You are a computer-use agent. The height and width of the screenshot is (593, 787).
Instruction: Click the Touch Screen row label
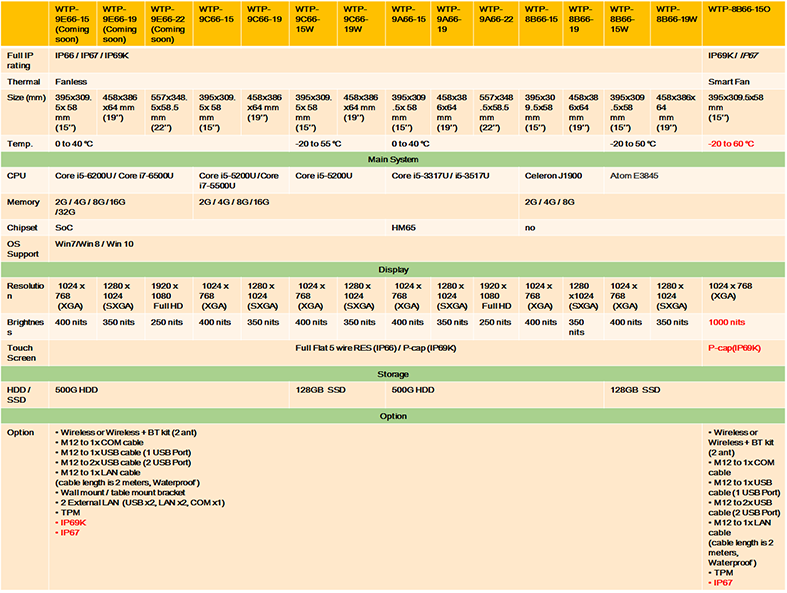point(22,352)
